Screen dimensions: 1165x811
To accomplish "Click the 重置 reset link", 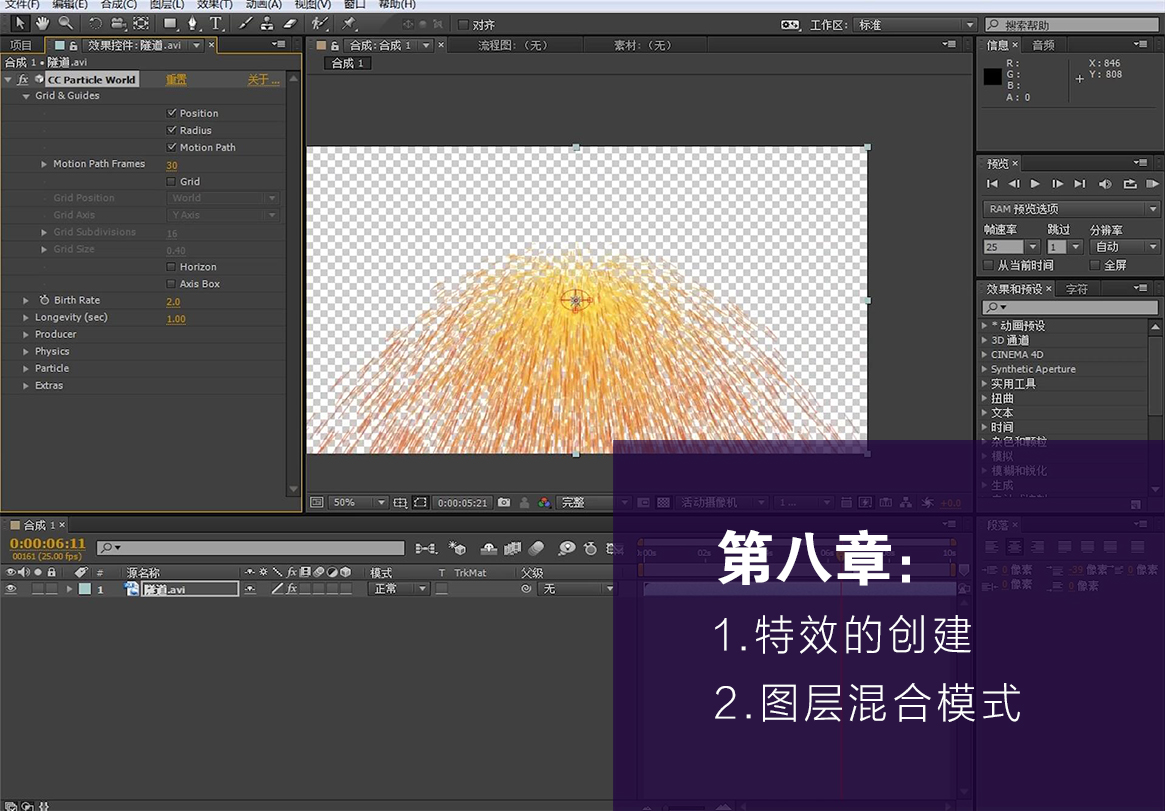I will (176, 79).
